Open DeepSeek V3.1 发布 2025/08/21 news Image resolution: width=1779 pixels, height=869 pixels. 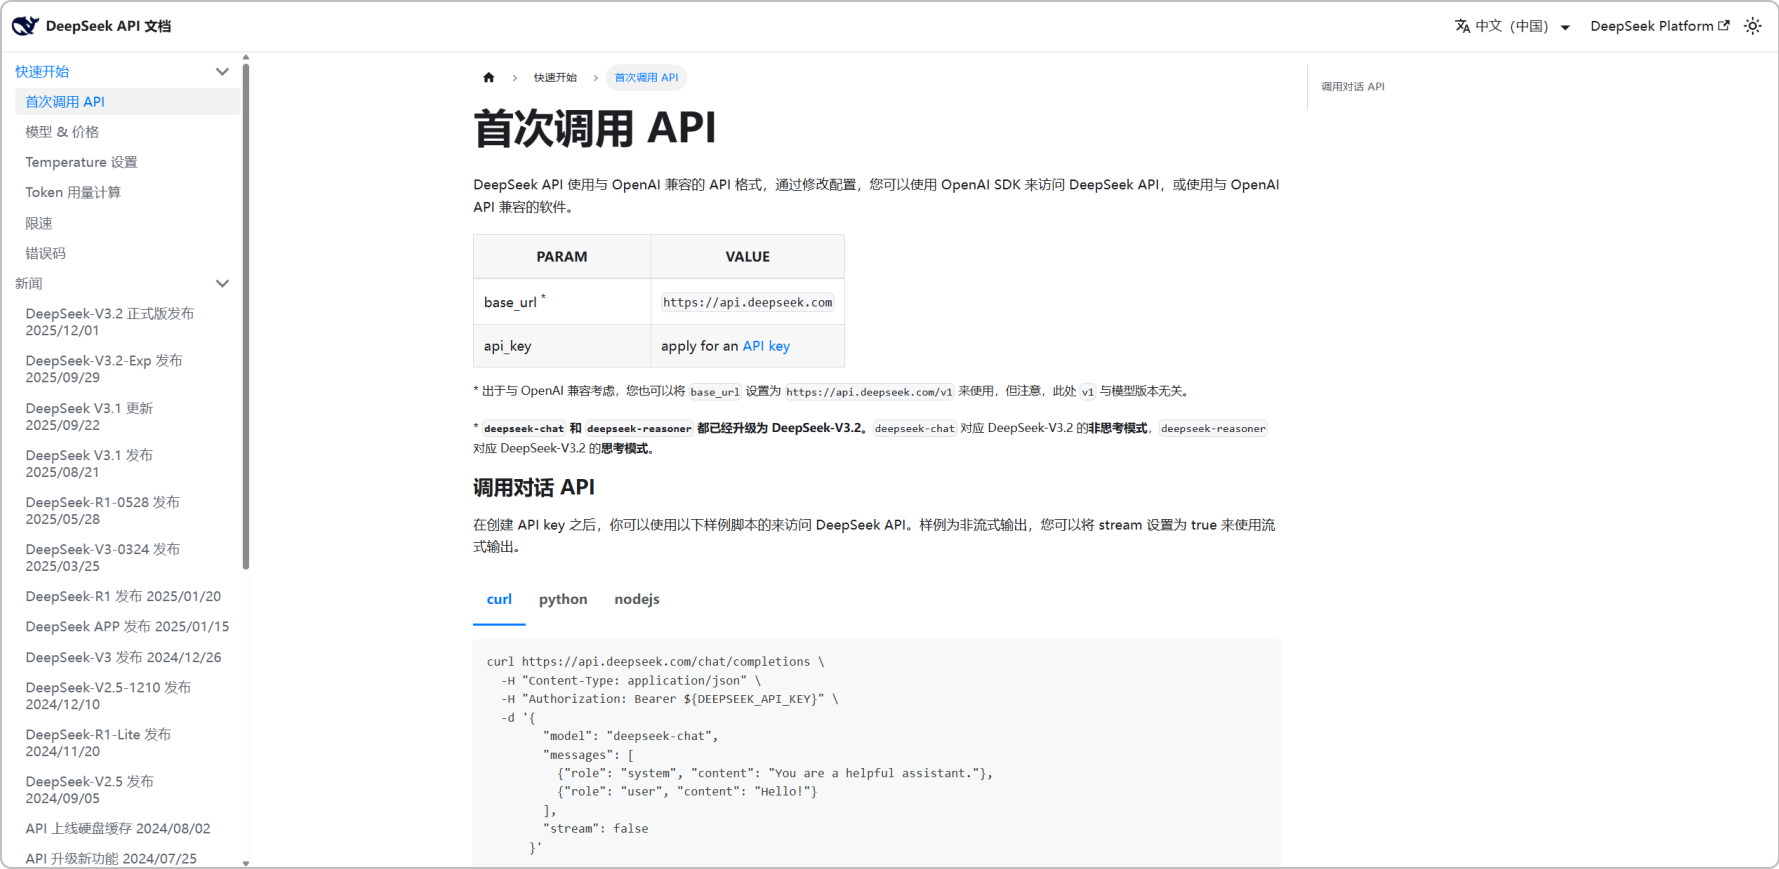click(89, 464)
